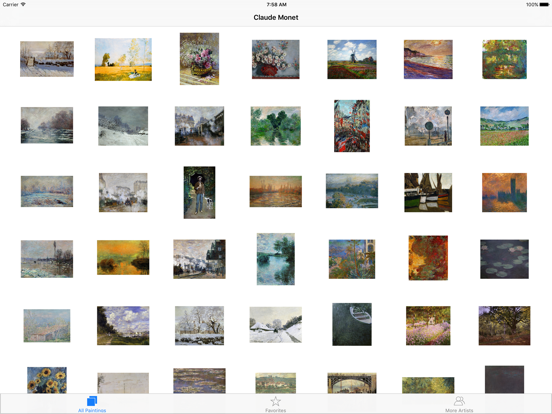The width and height of the screenshot is (552, 414).
Task: Open the snow-covered road with cottages painting
Action: (276, 325)
